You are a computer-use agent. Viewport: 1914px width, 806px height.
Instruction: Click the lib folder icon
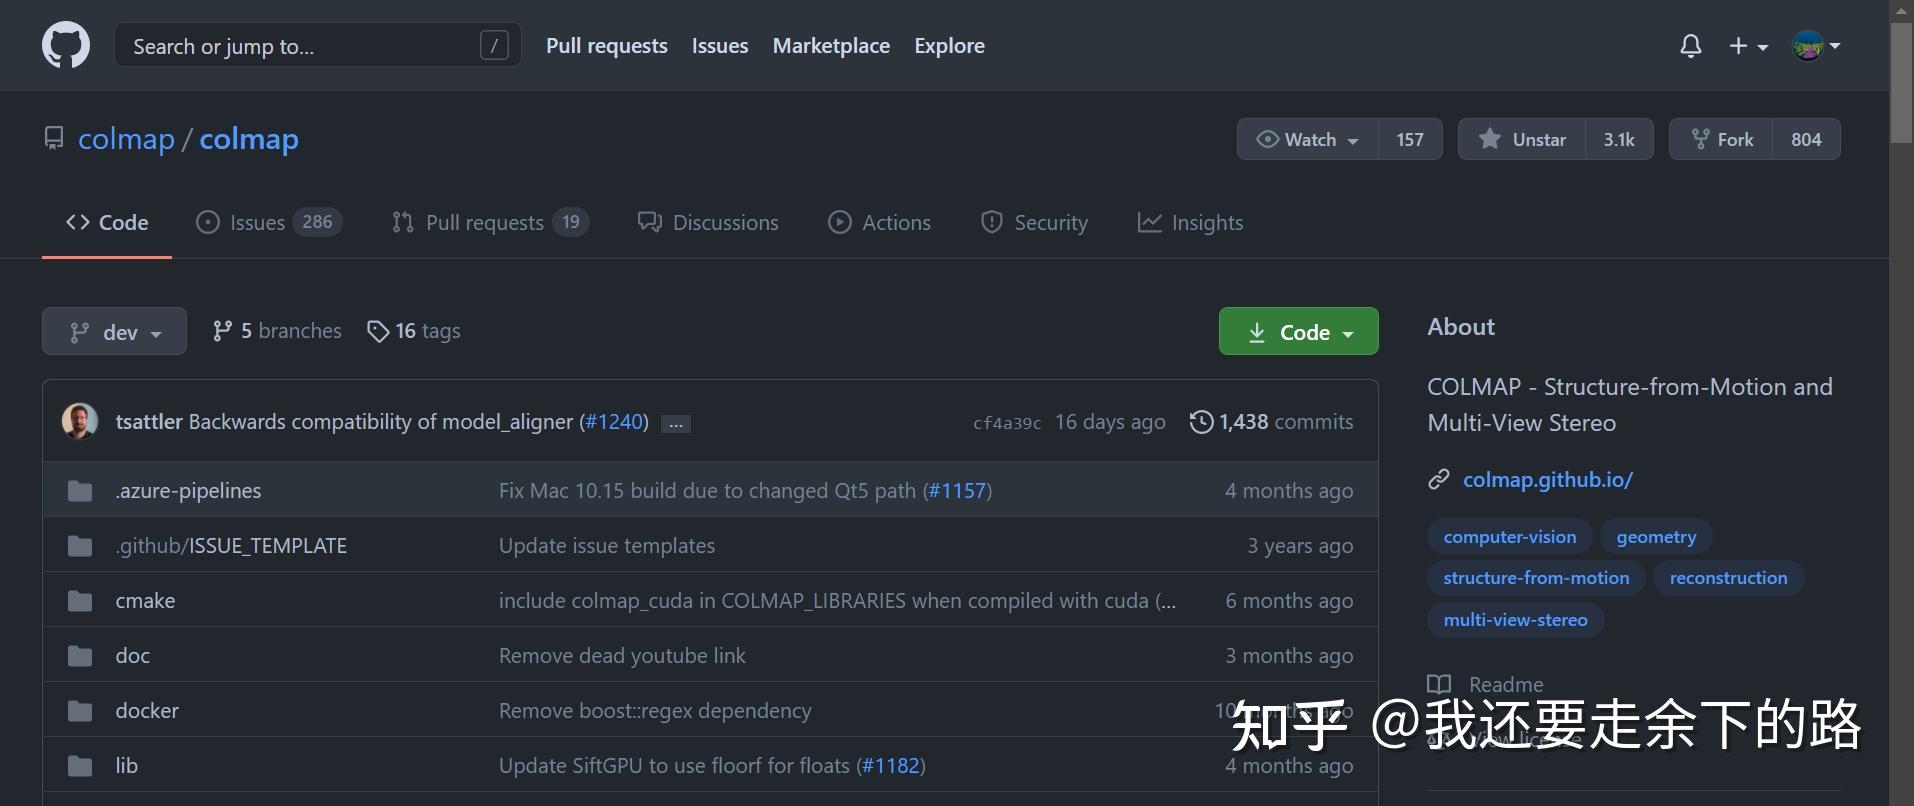pyautogui.click(x=80, y=766)
